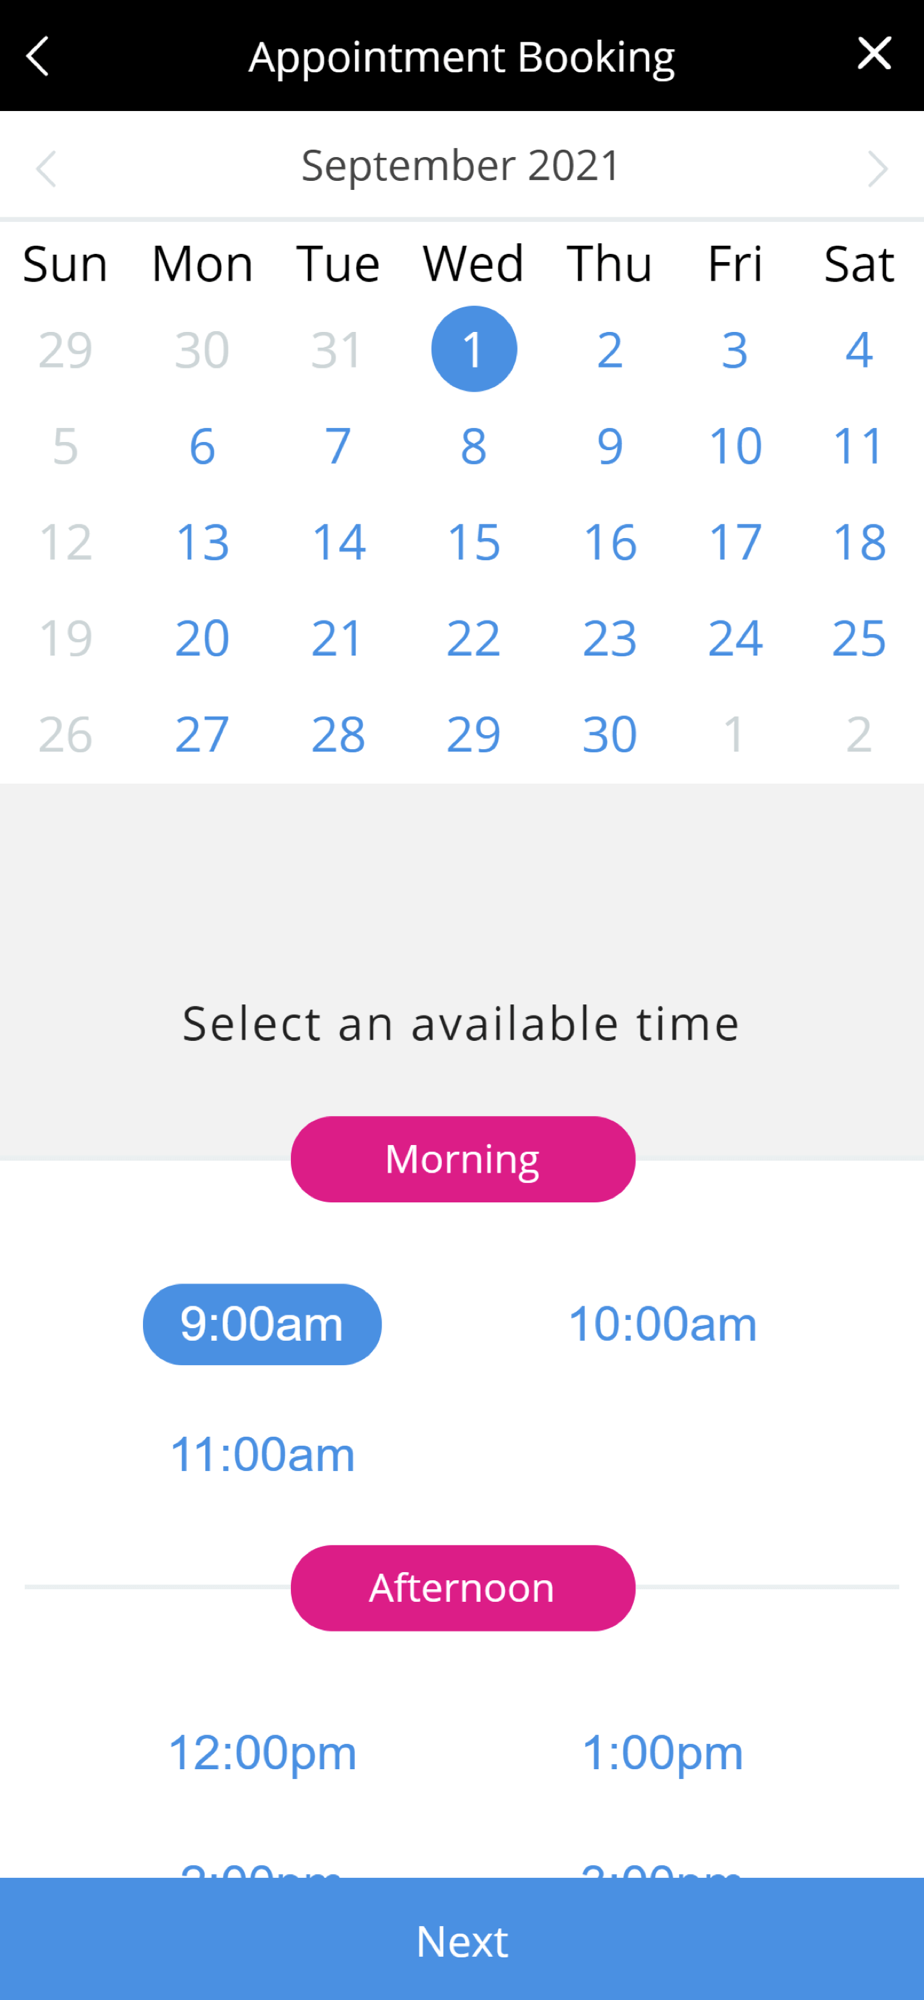
Task: Show the previous month in calendar
Action: click(x=46, y=168)
